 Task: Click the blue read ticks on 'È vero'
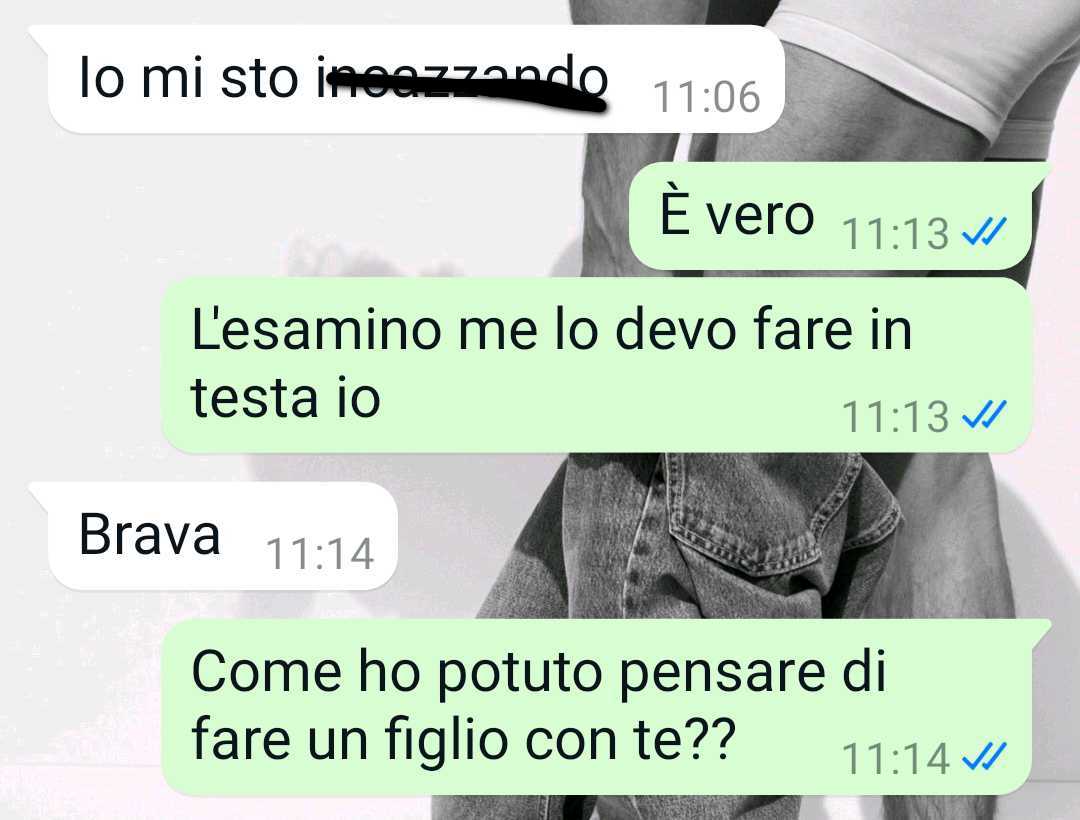984,231
